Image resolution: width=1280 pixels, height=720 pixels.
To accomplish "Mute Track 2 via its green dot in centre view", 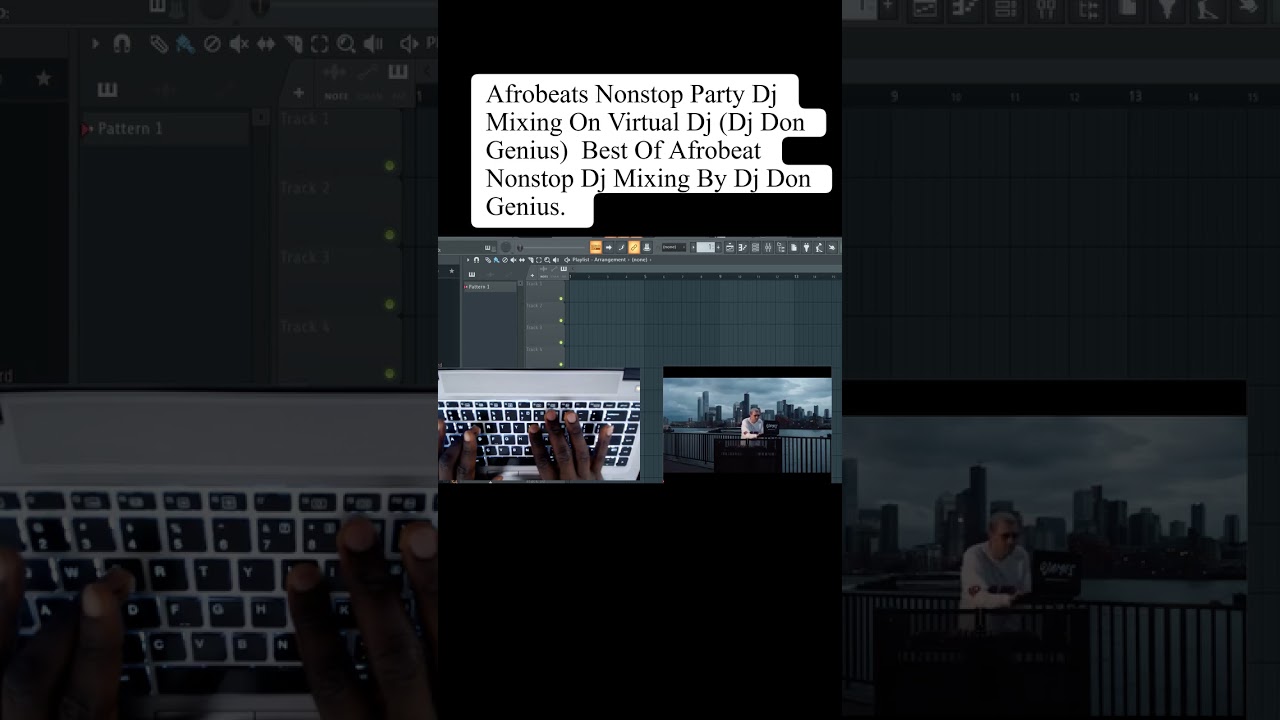I will pos(561,320).
